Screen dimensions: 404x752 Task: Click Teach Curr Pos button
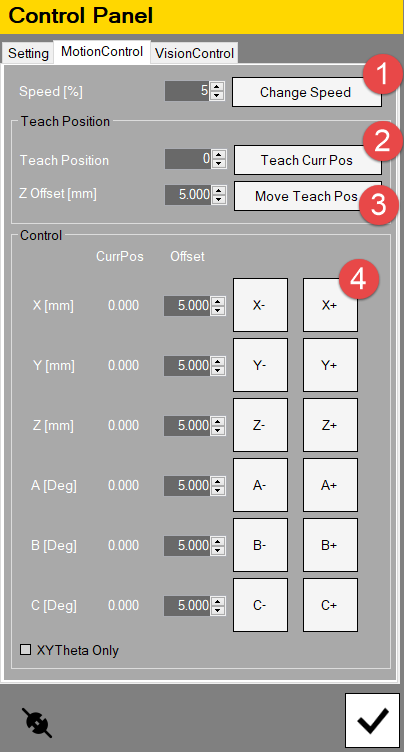[x=308, y=160]
